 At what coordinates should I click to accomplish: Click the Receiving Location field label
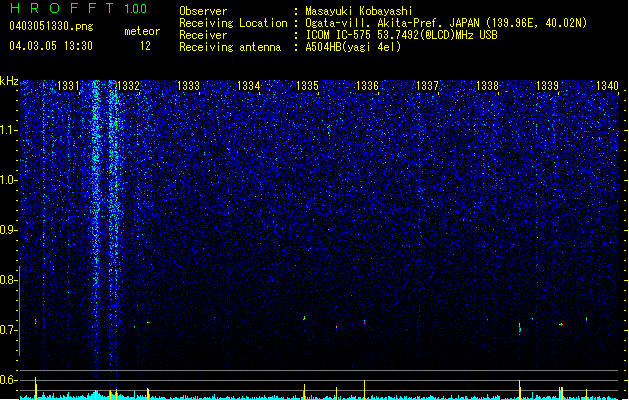point(233,23)
